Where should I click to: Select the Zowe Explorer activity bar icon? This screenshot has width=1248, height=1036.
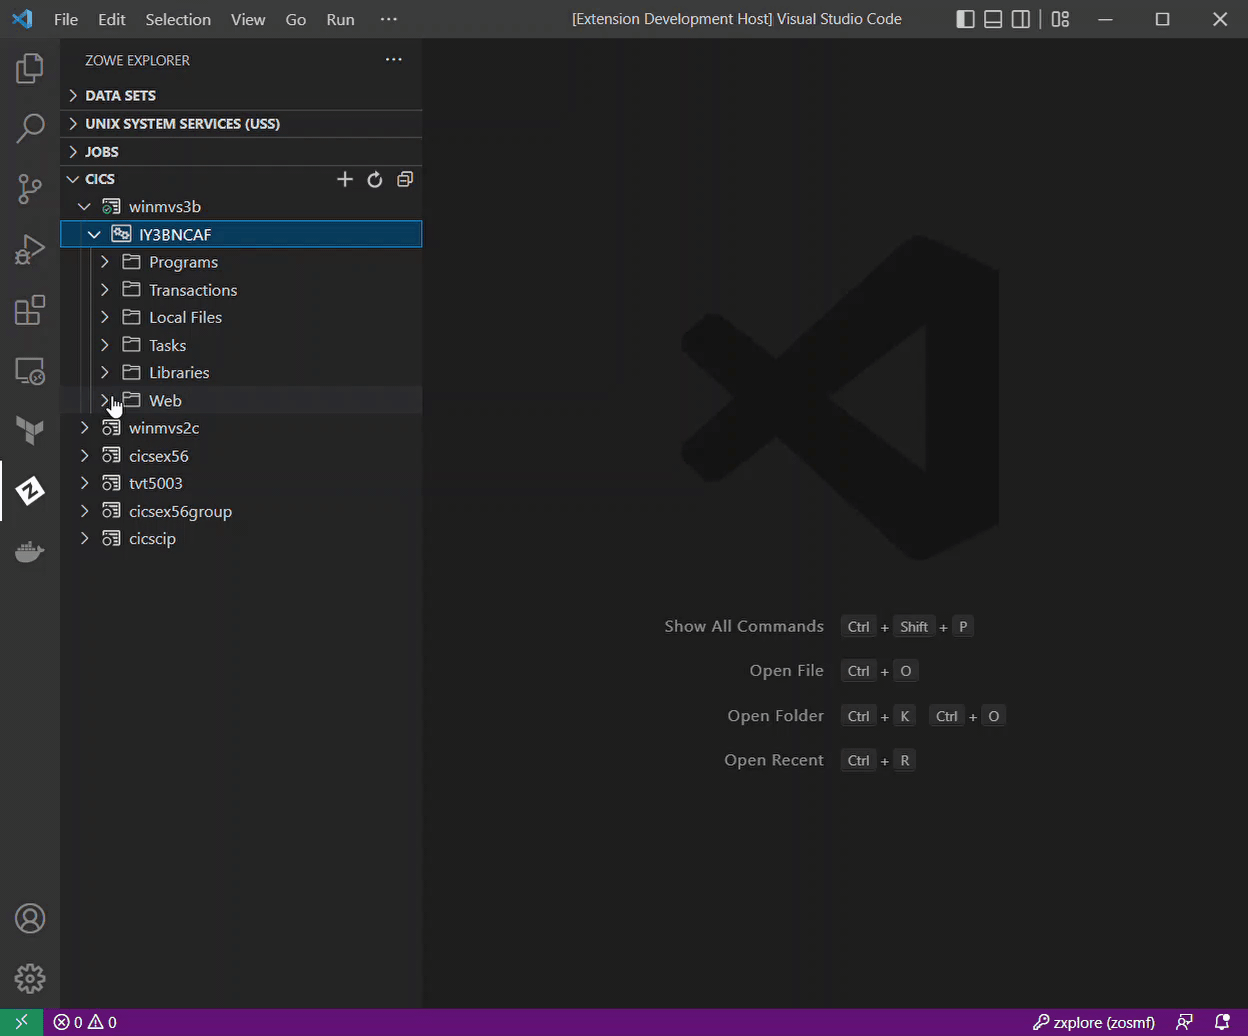click(x=30, y=491)
